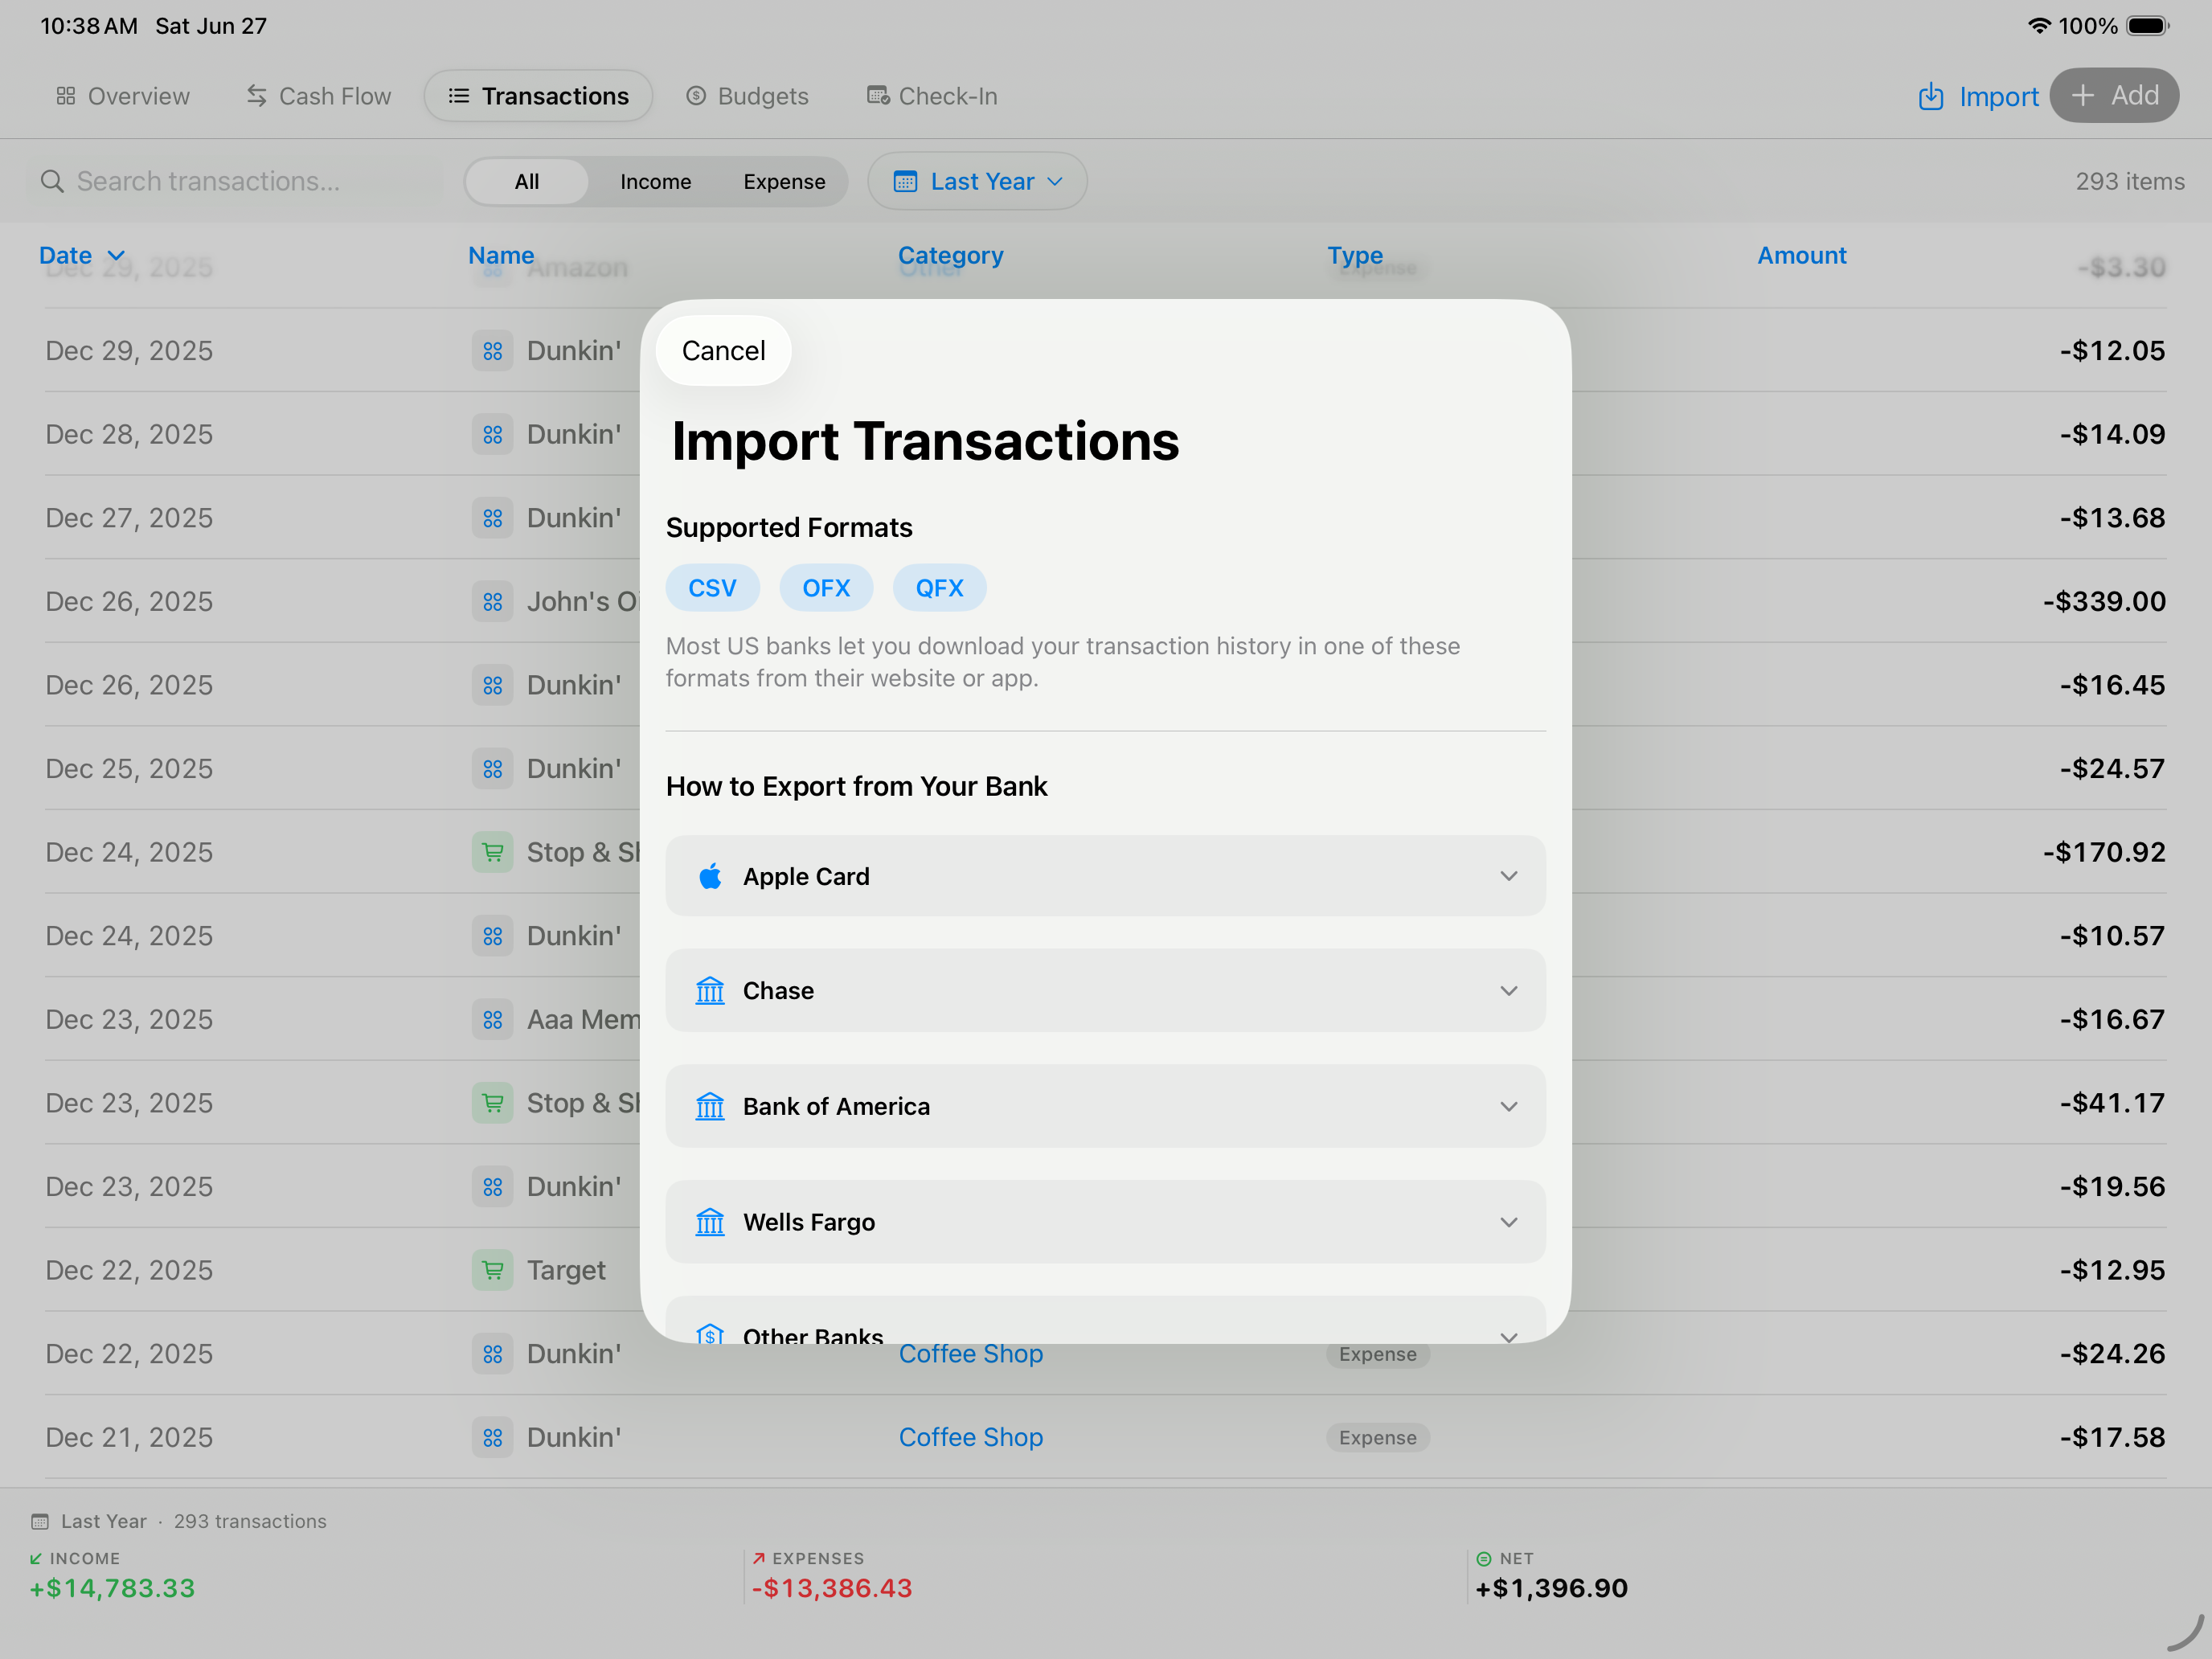Click the net total +$1,396.90

point(1551,1588)
